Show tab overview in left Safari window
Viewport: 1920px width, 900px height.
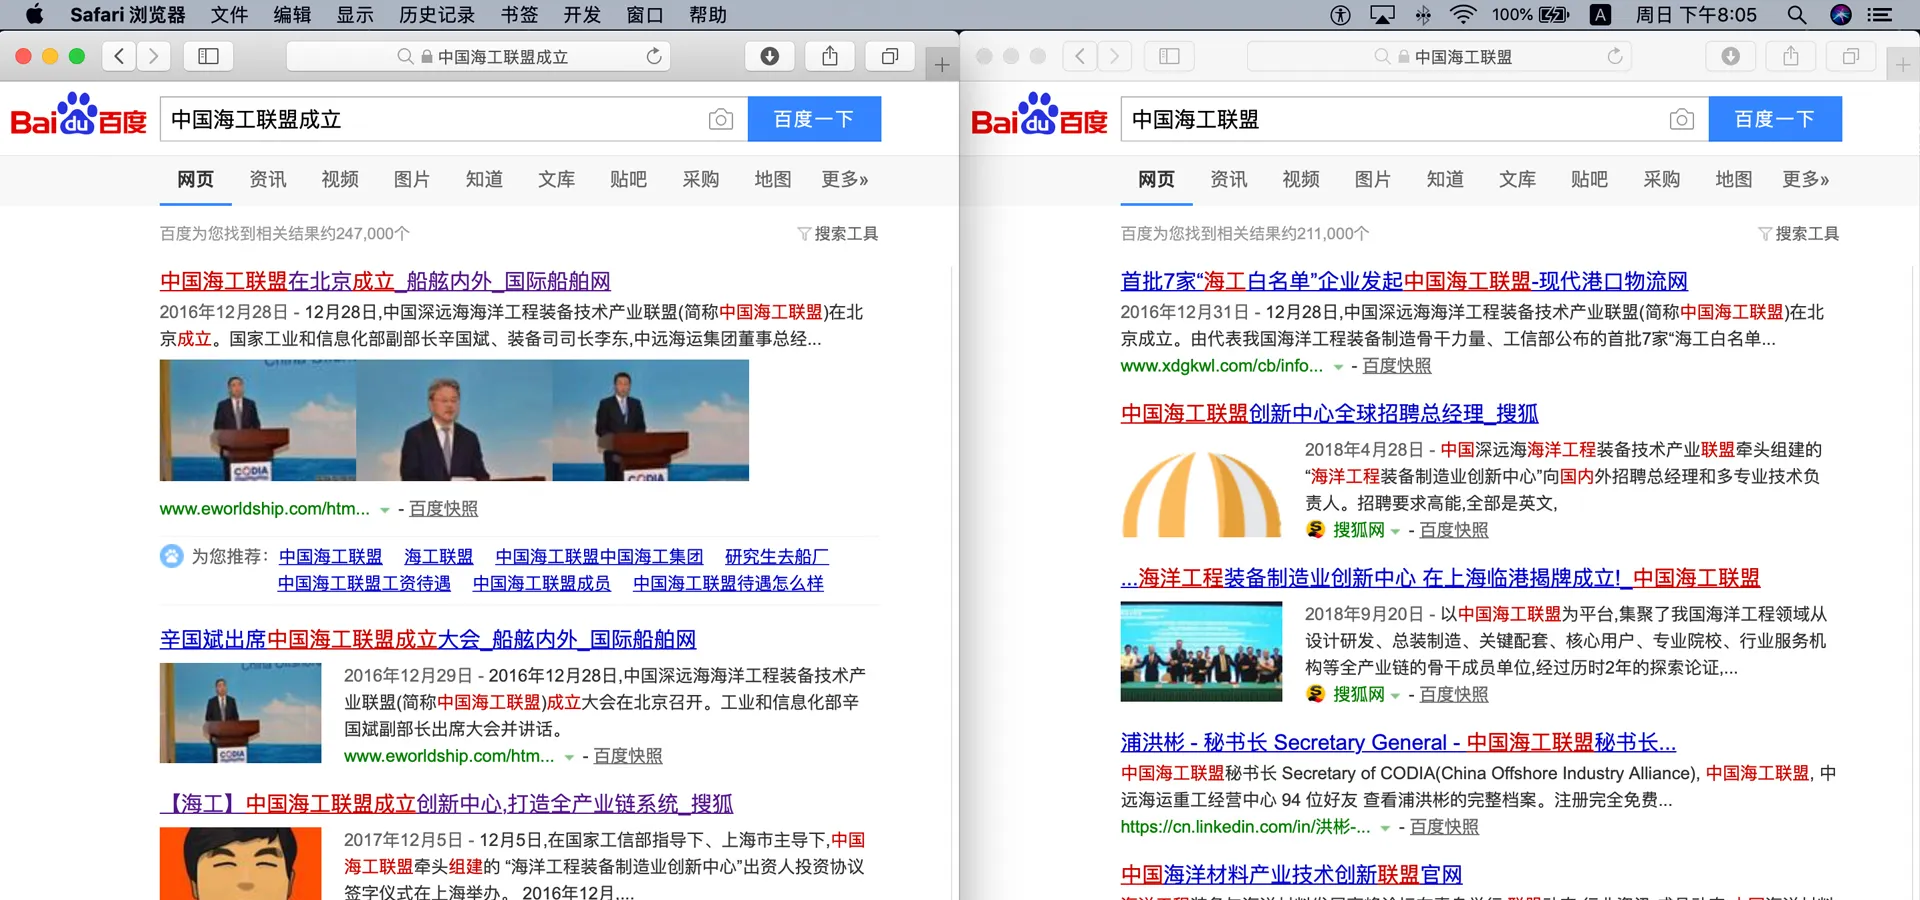(x=890, y=56)
